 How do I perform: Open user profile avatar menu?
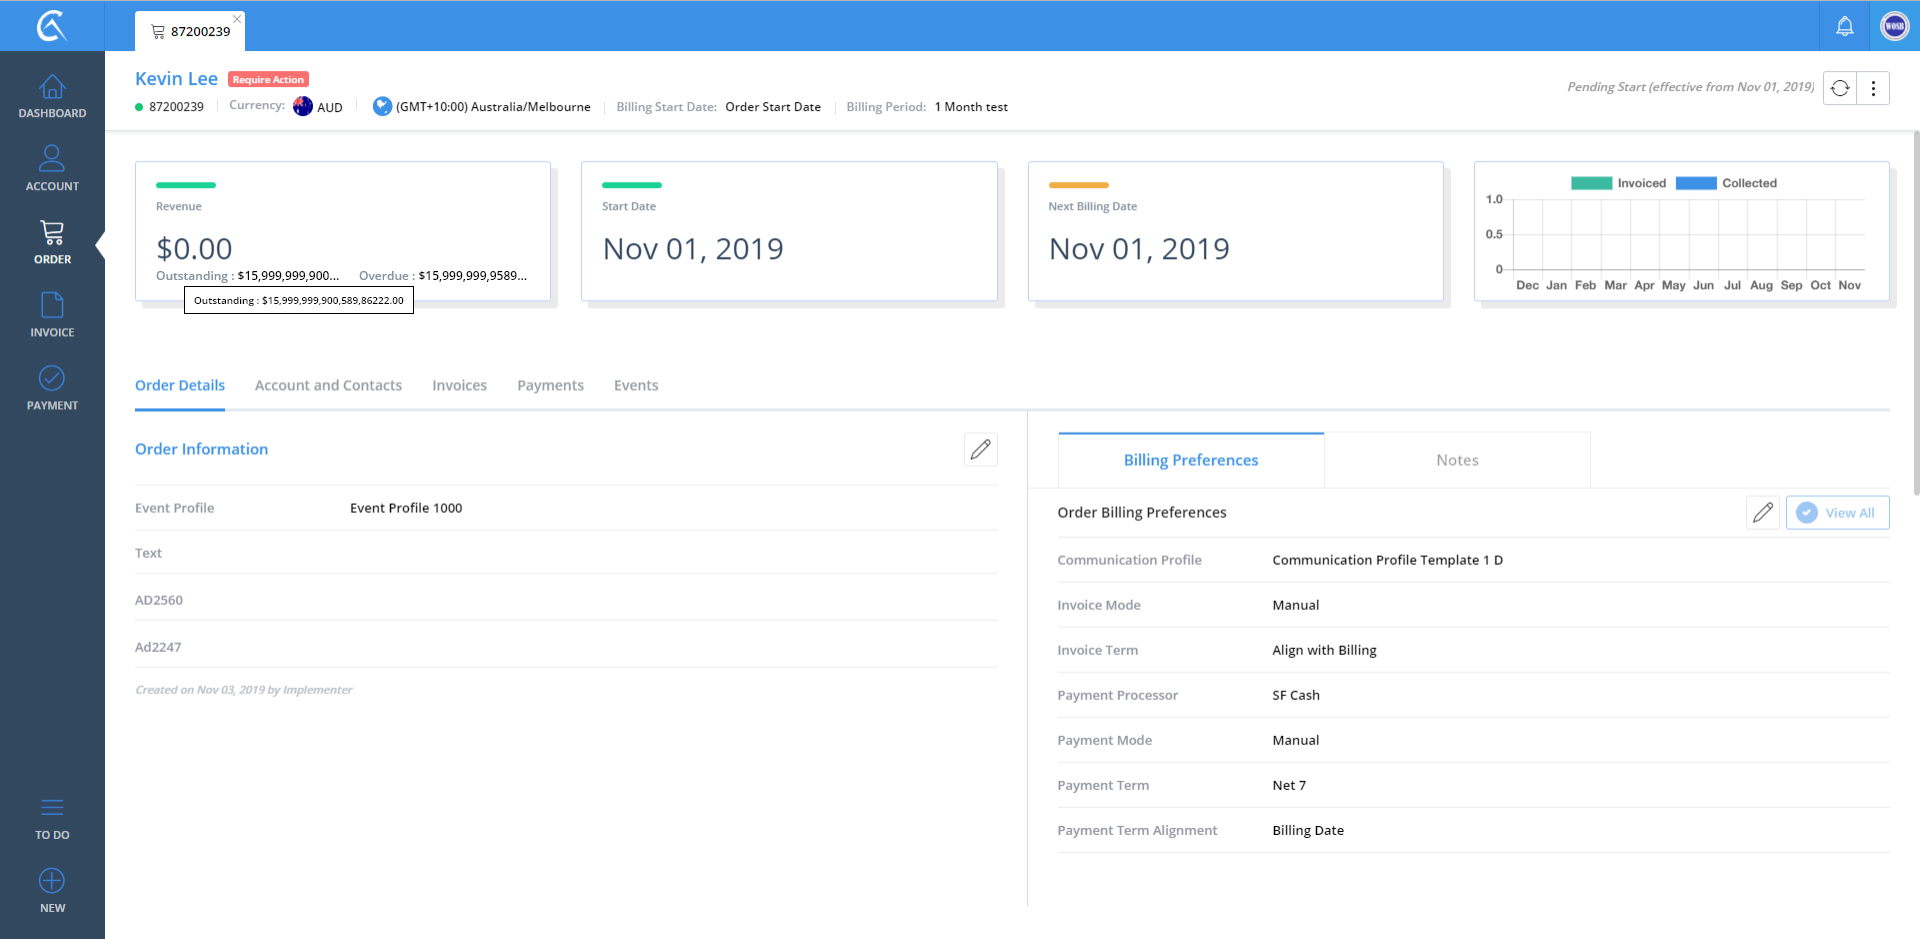[1894, 27]
